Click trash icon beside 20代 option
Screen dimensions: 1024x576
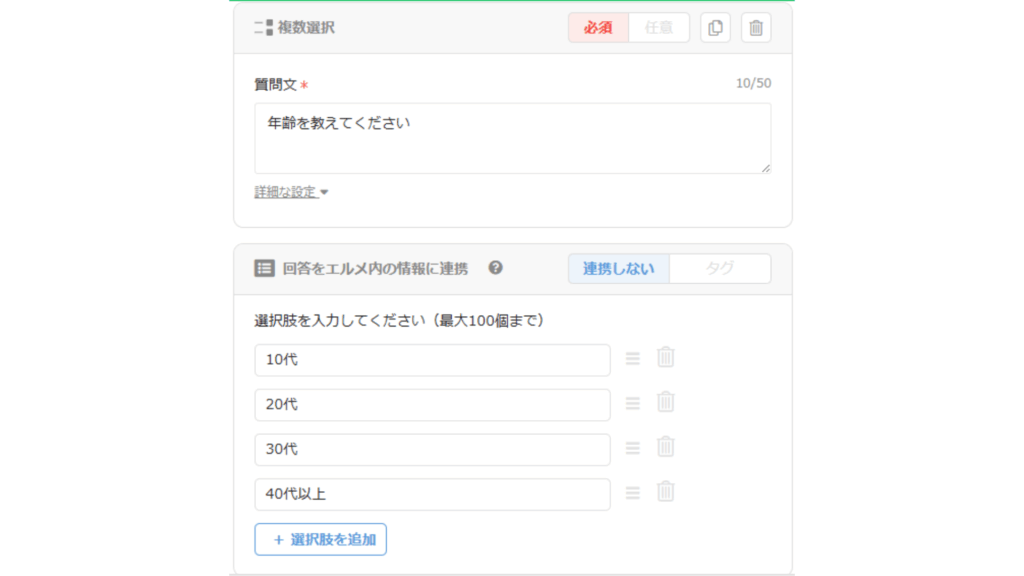point(665,402)
